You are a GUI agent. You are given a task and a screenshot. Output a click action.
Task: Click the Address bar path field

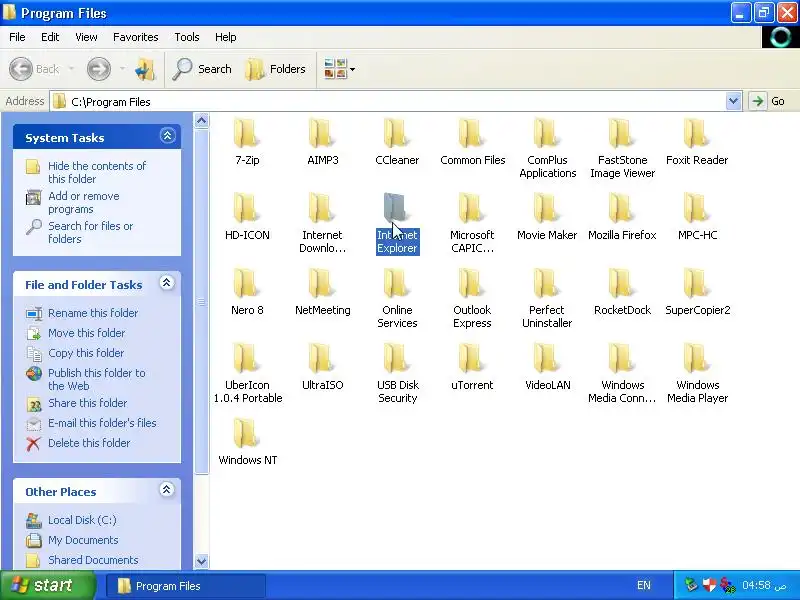point(388,101)
